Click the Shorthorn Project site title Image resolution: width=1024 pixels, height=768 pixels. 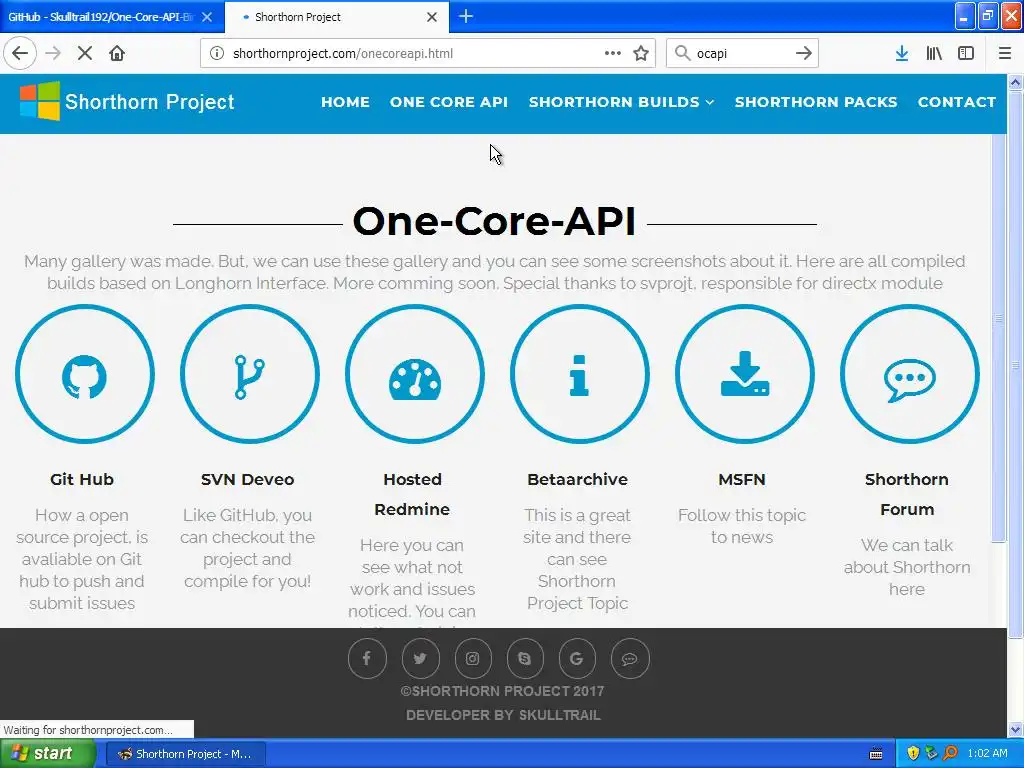click(150, 102)
